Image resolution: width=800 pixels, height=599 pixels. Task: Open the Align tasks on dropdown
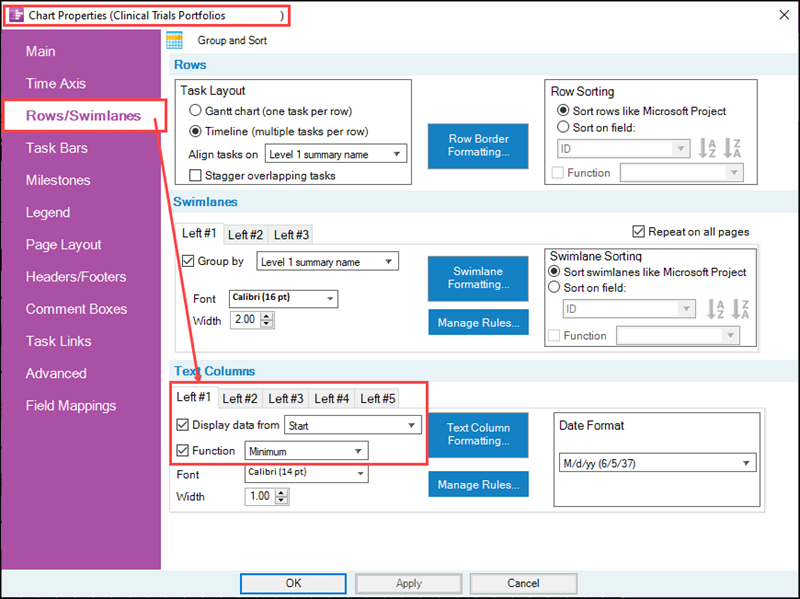click(x=336, y=154)
